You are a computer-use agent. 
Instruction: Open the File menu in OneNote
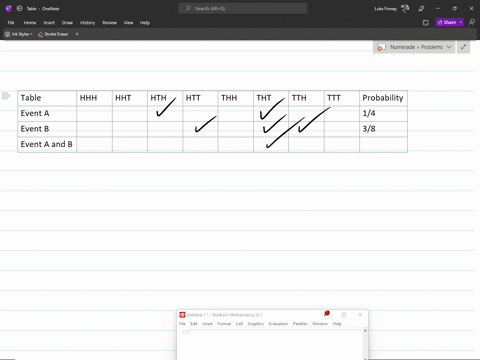pyautogui.click(x=11, y=23)
